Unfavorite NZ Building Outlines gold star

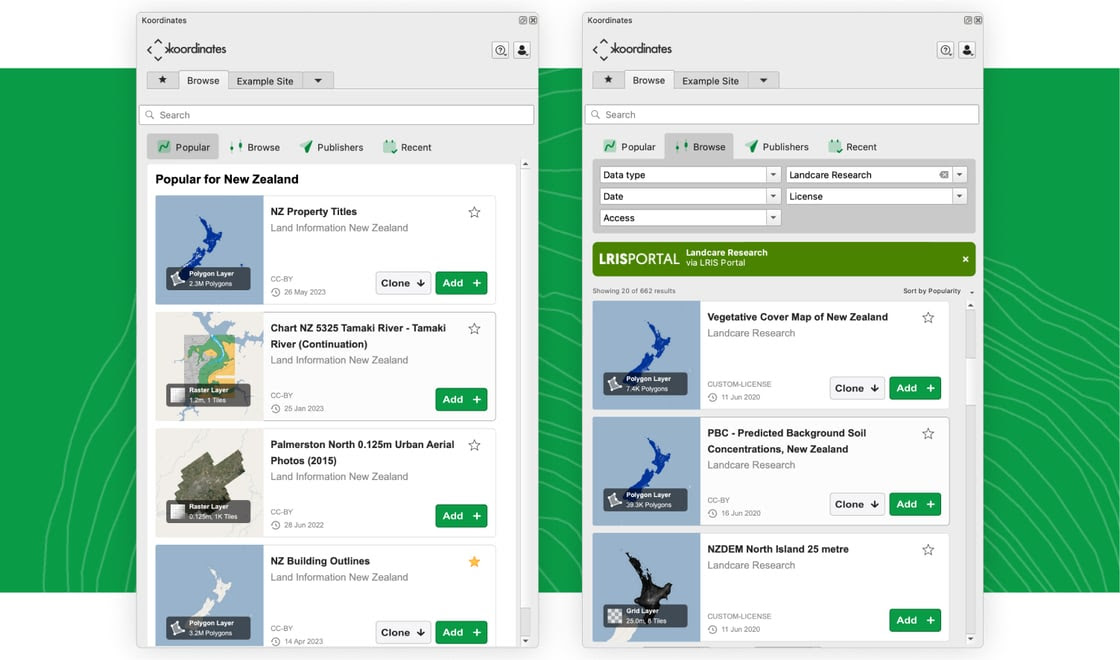[474, 561]
